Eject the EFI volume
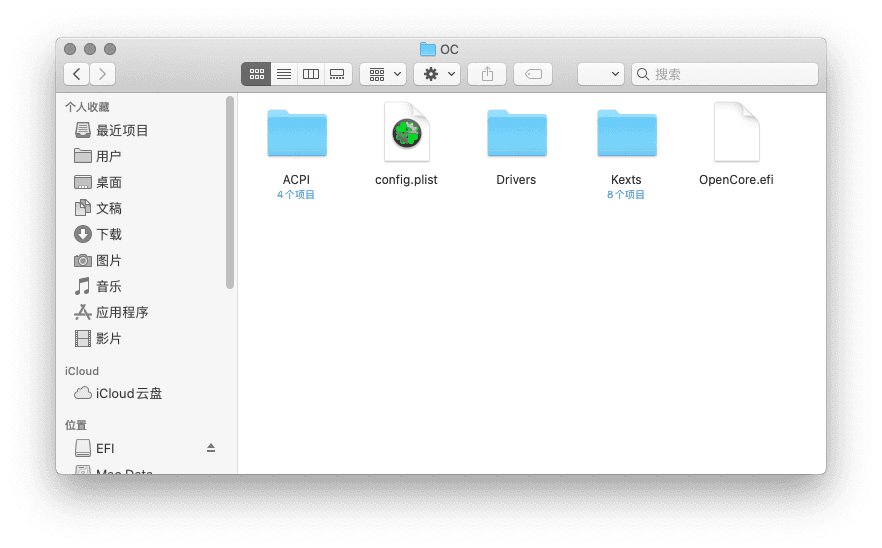Viewport: 882px width, 548px height. 211,448
